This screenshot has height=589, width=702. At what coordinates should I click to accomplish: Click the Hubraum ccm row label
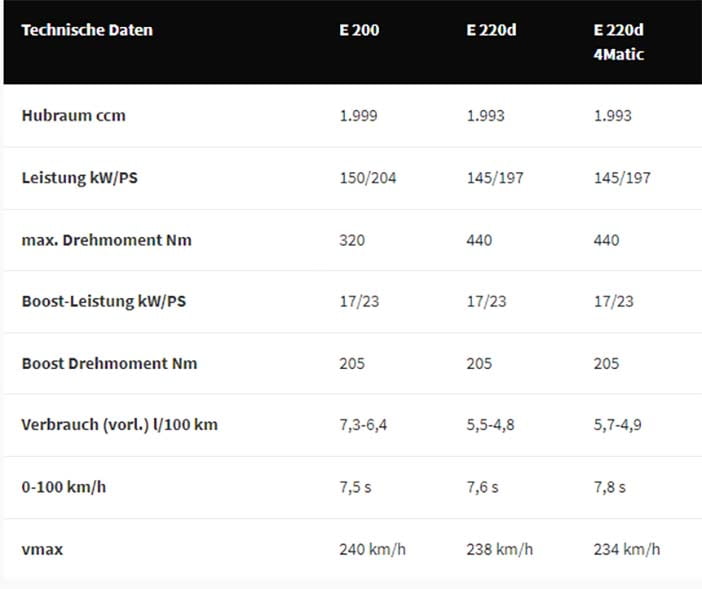(73, 115)
